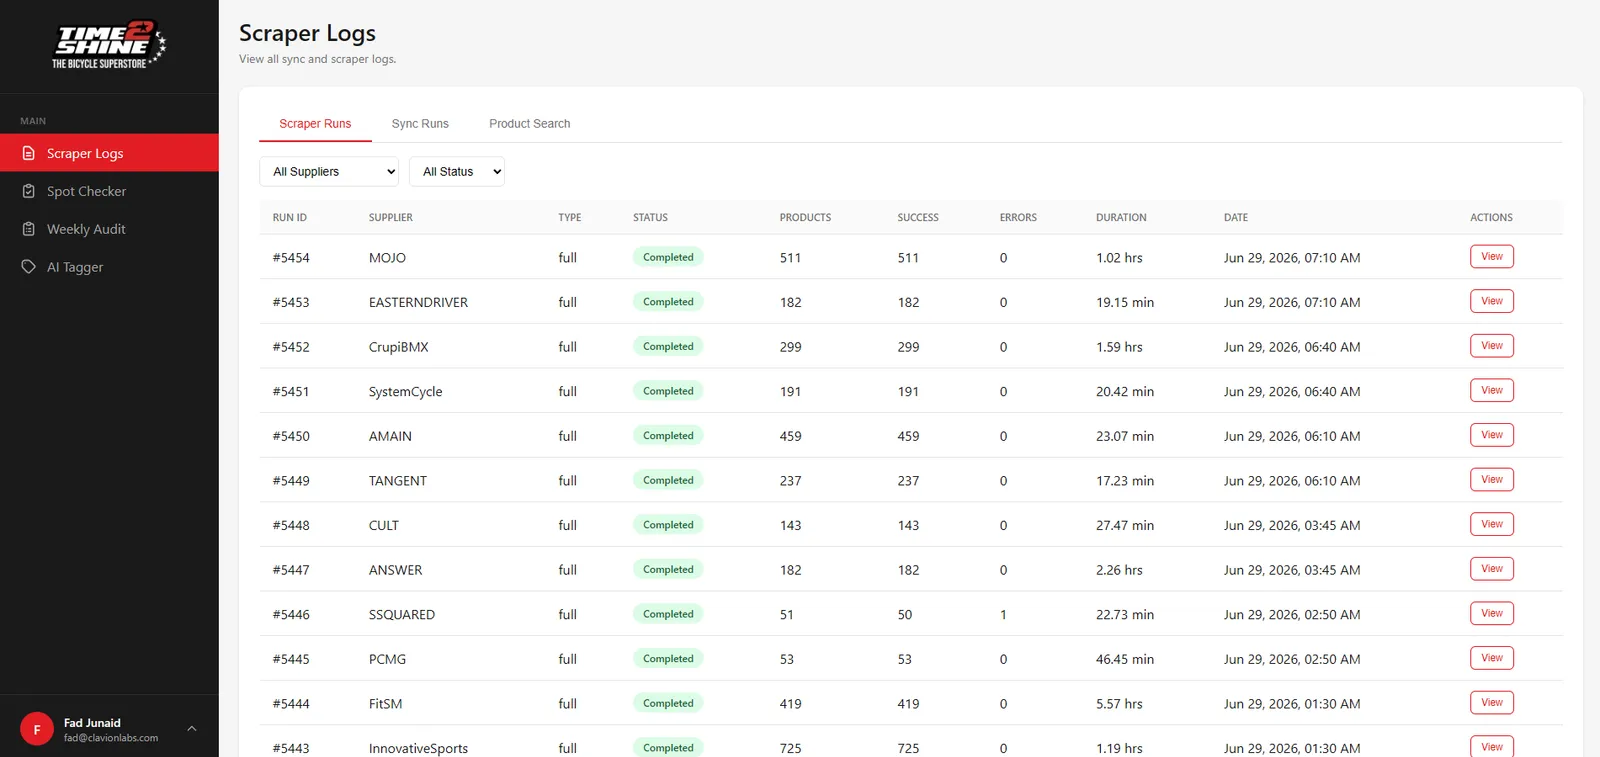
Task: Click the Spot Checker clipboard icon
Action: coord(29,191)
